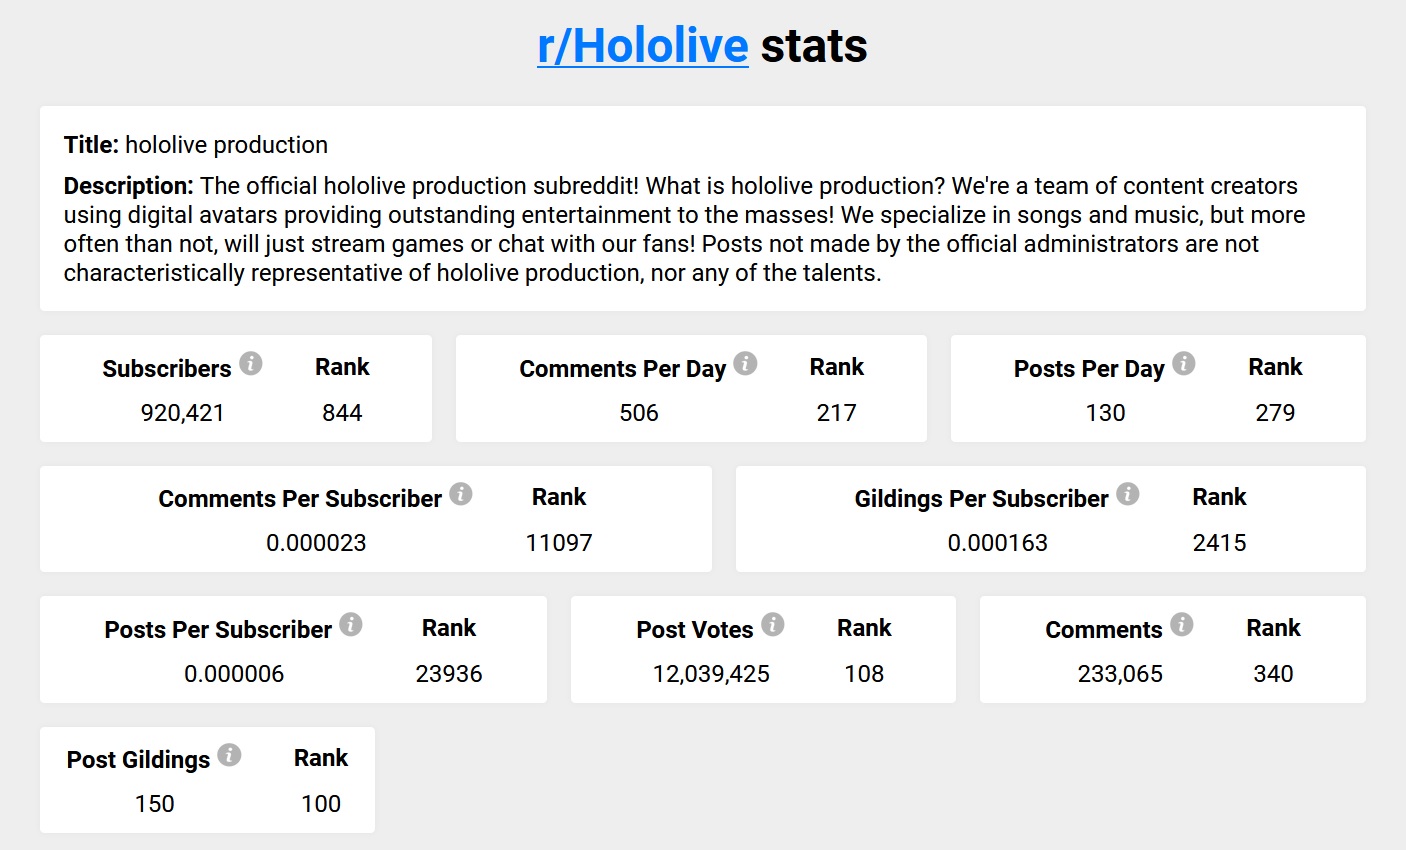Click the info icon next to Subscribers

251,363
